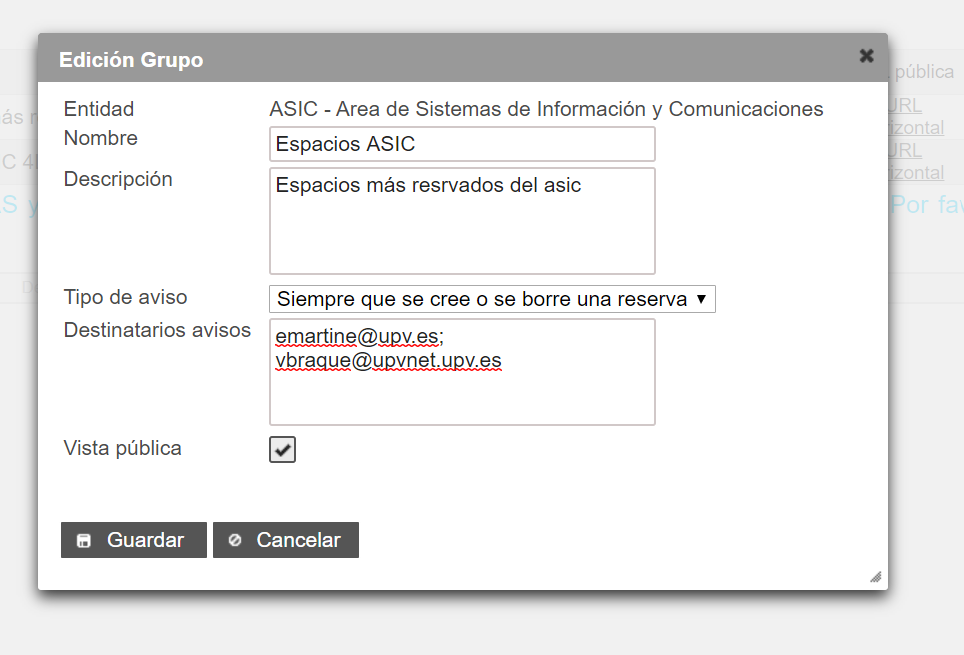Click the dialog resize grip icon

[875, 577]
